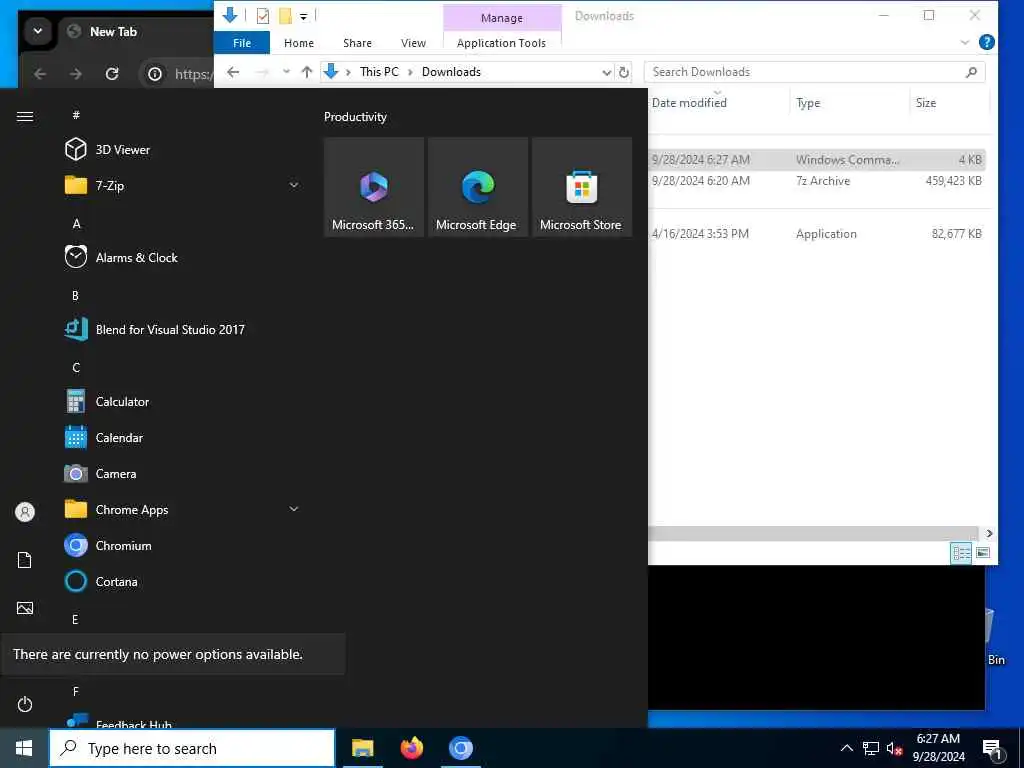Select the 7z Archive file row
The height and width of the screenshot is (768, 1024).
click(x=816, y=181)
